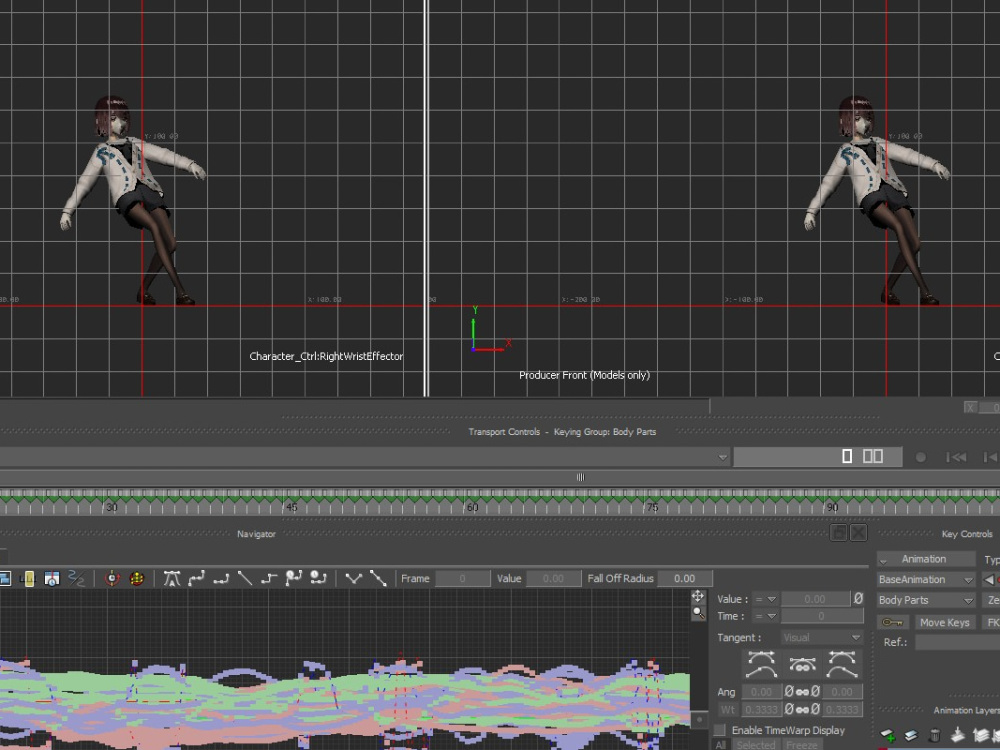Click frame 60 on the timeline

pos(472,507)
